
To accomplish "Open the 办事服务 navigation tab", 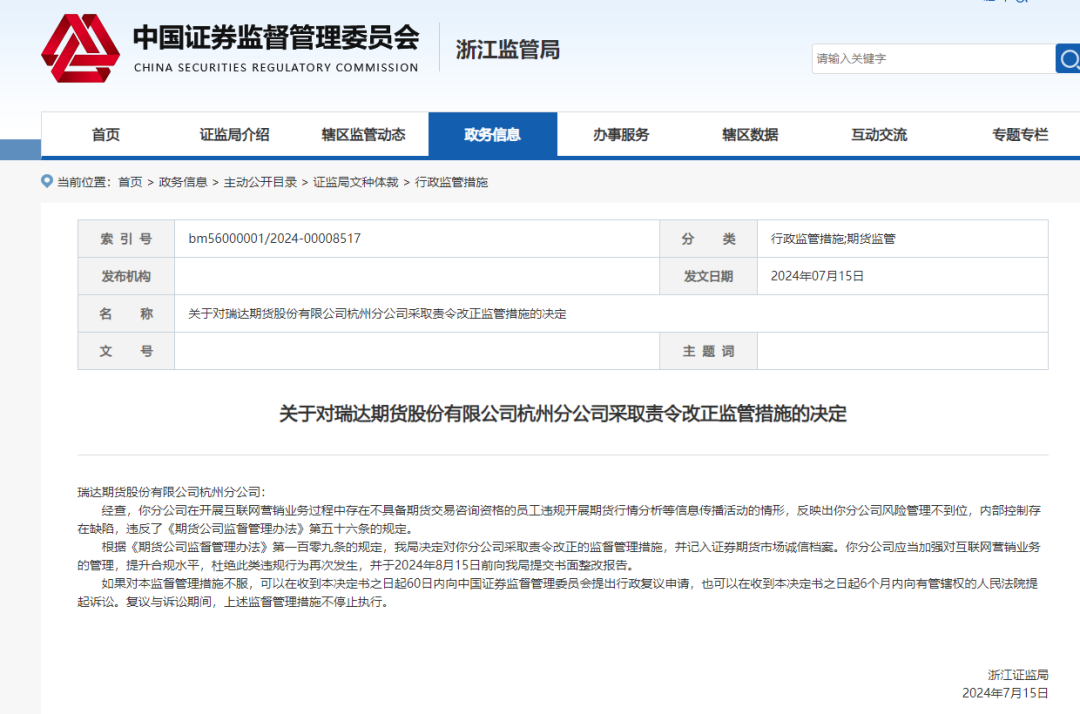I will pyautogui.click(x=621, y=135).
